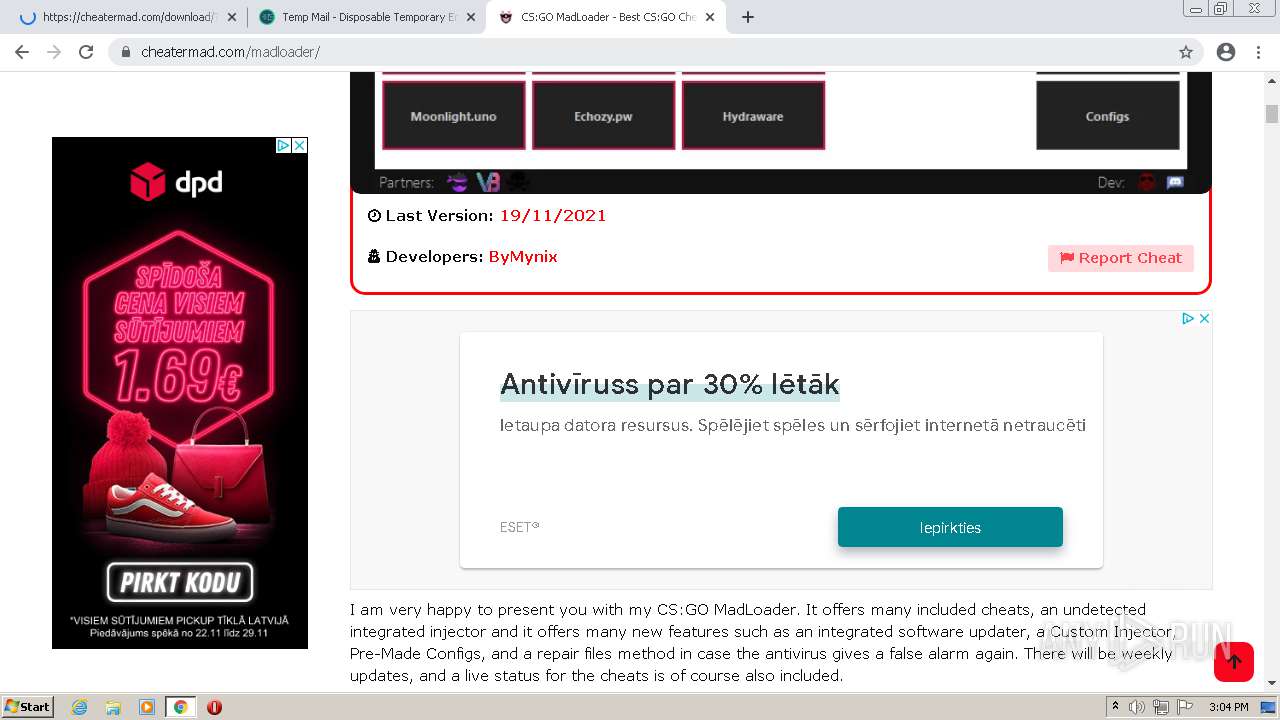Click the Configs tile
Viewport: 1280px width, 720px height.
point(1108,116)
